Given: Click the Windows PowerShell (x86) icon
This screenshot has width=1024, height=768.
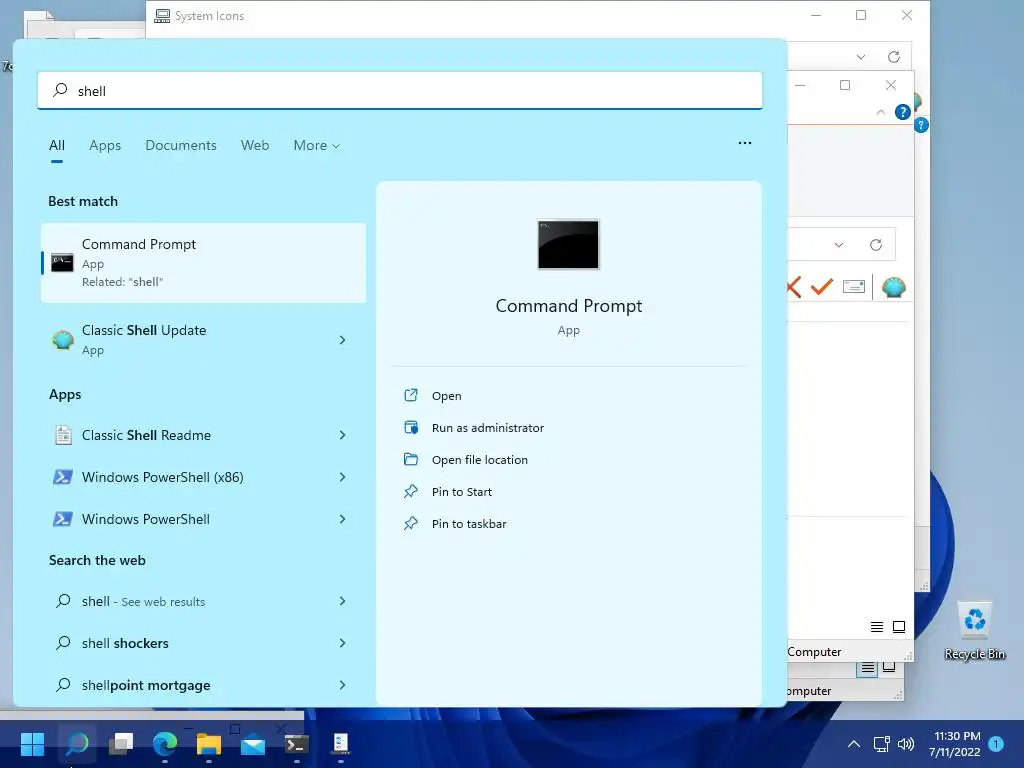Looking at the screenshot, I should 63,477.
